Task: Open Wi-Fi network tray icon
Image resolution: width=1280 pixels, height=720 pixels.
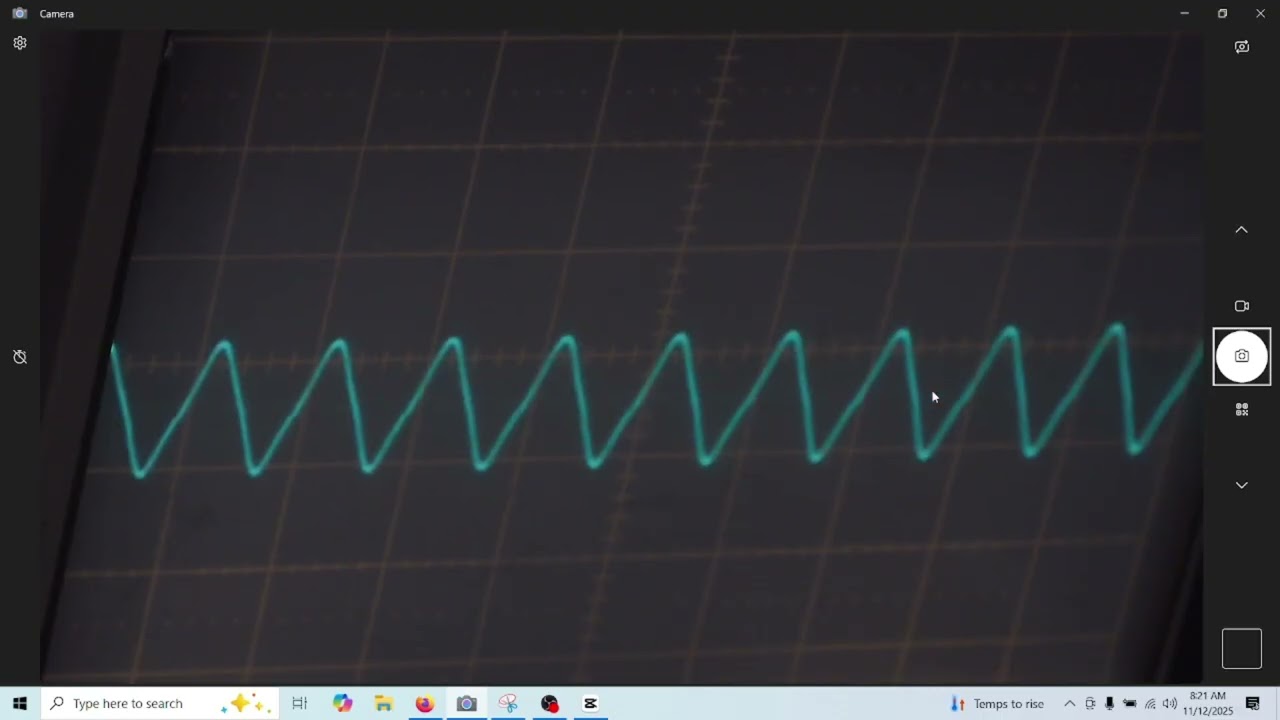Action: [1150, 704]
